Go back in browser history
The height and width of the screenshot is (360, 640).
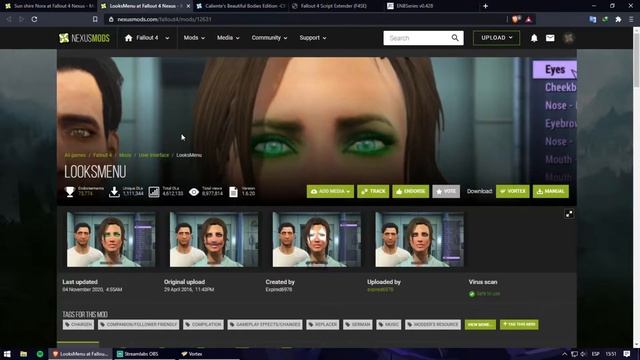[x=9, y=19]
